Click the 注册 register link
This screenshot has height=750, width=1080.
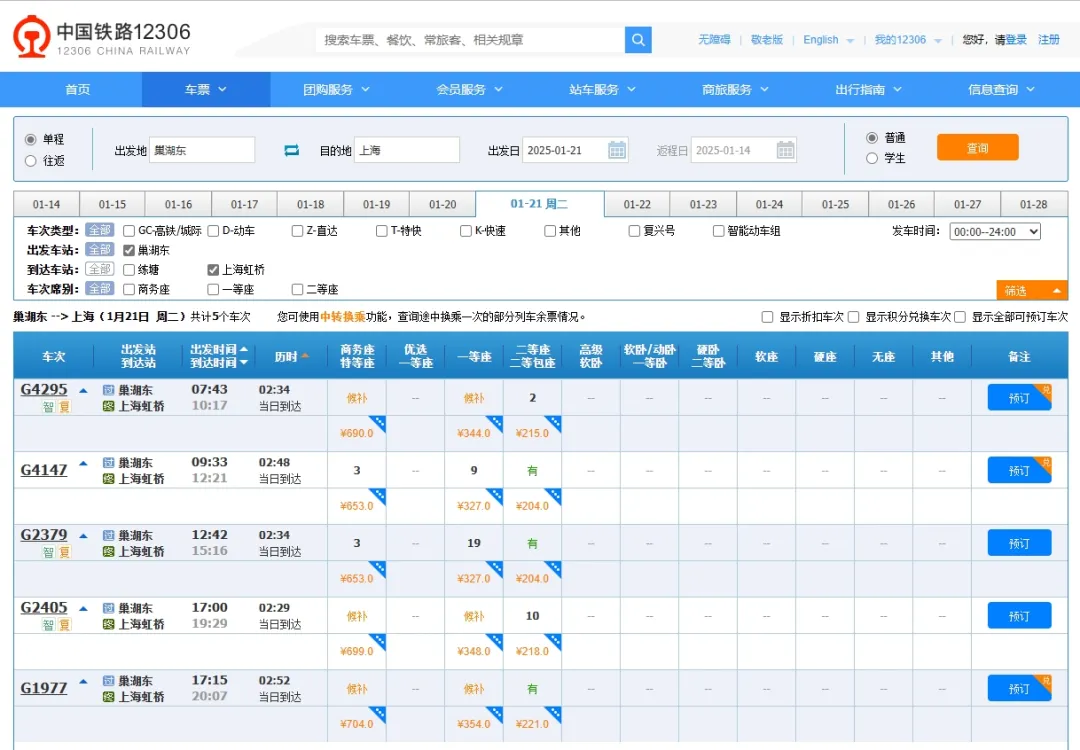1048,40
